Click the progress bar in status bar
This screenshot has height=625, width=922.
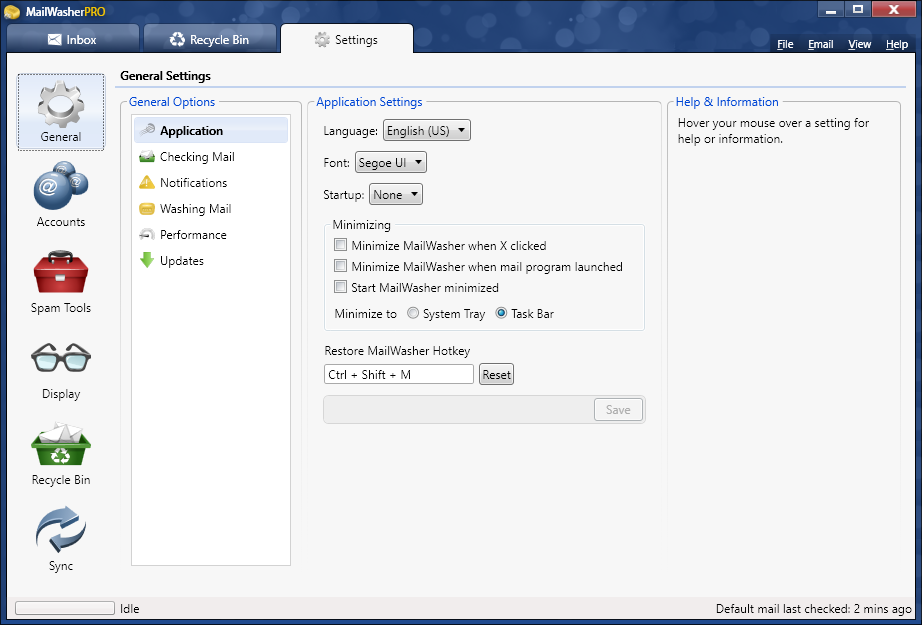[x=65, y=608]
